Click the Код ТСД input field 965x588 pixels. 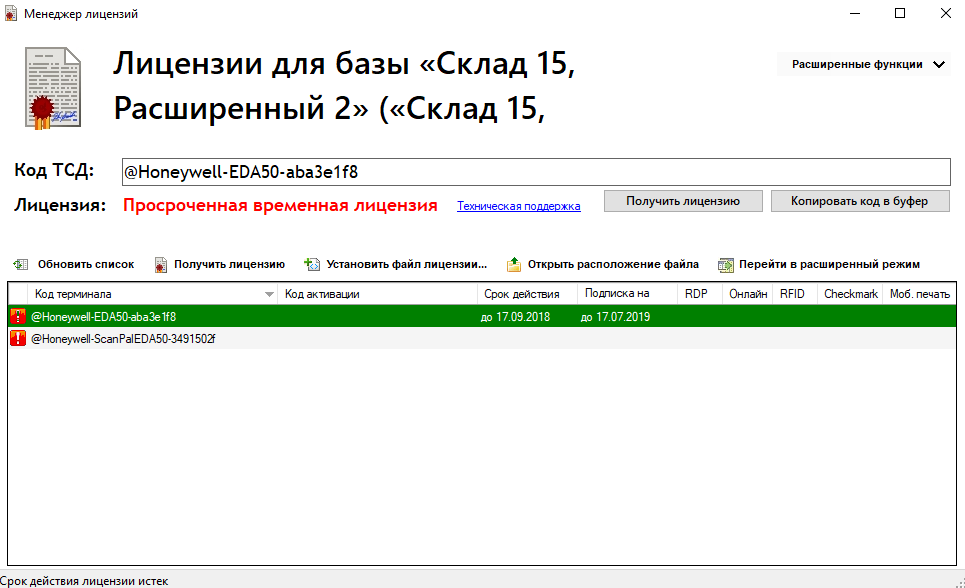[x=536, y=172]
